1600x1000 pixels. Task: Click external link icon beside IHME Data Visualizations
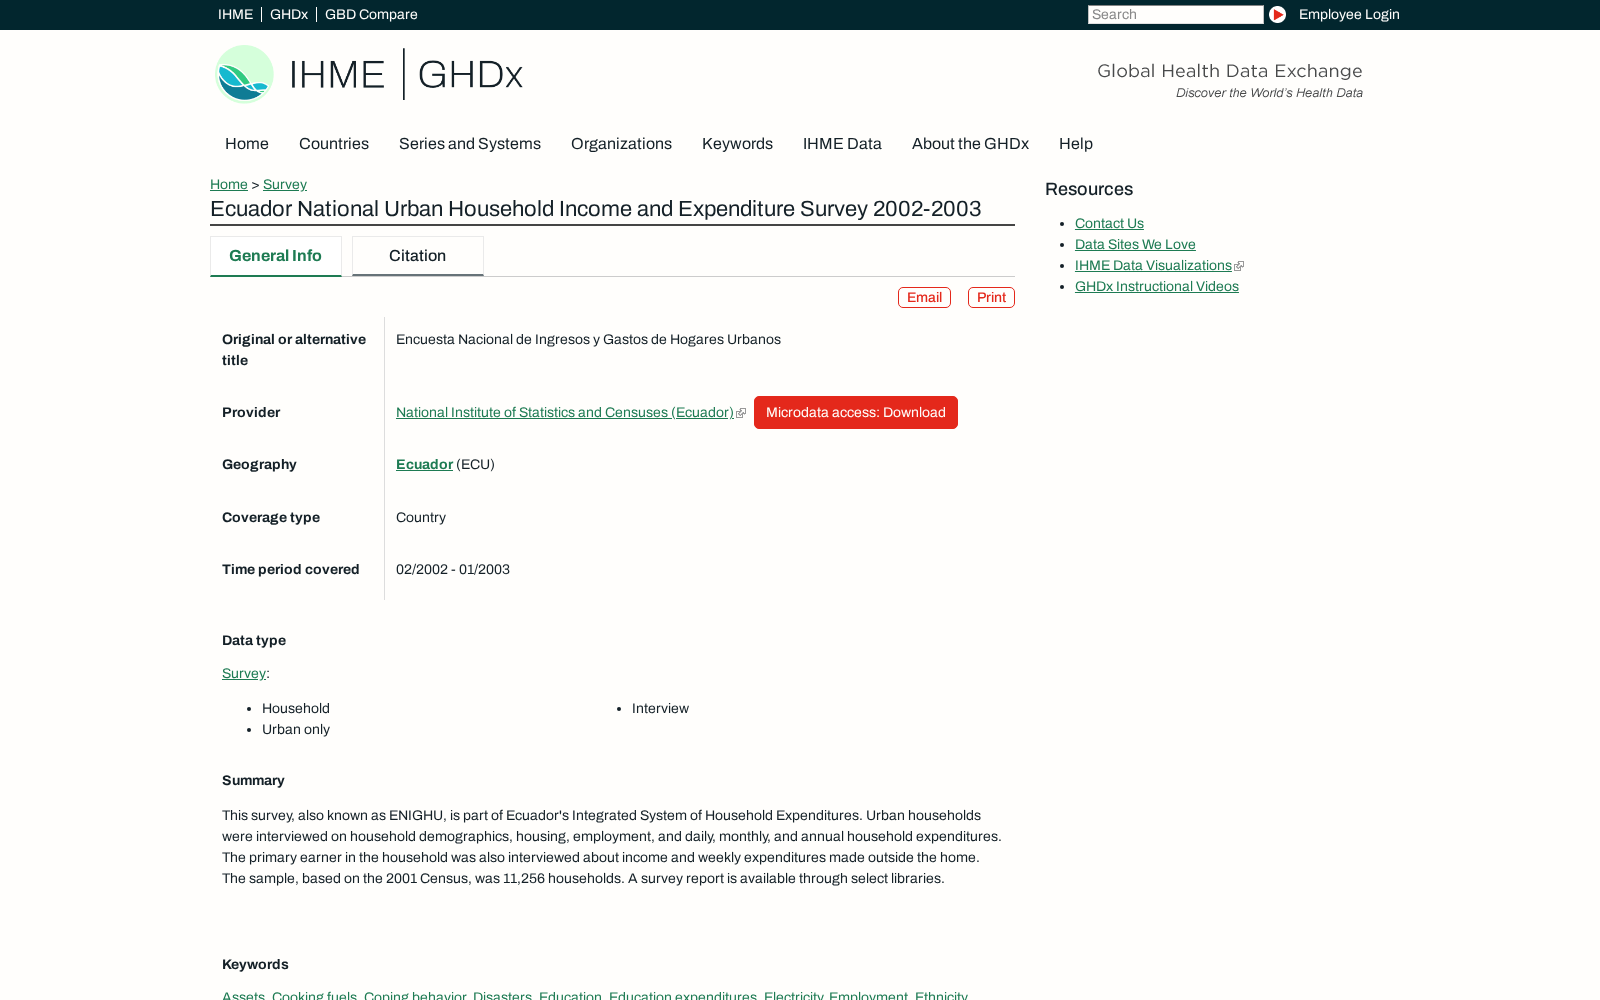click(x=1239, y=266)
